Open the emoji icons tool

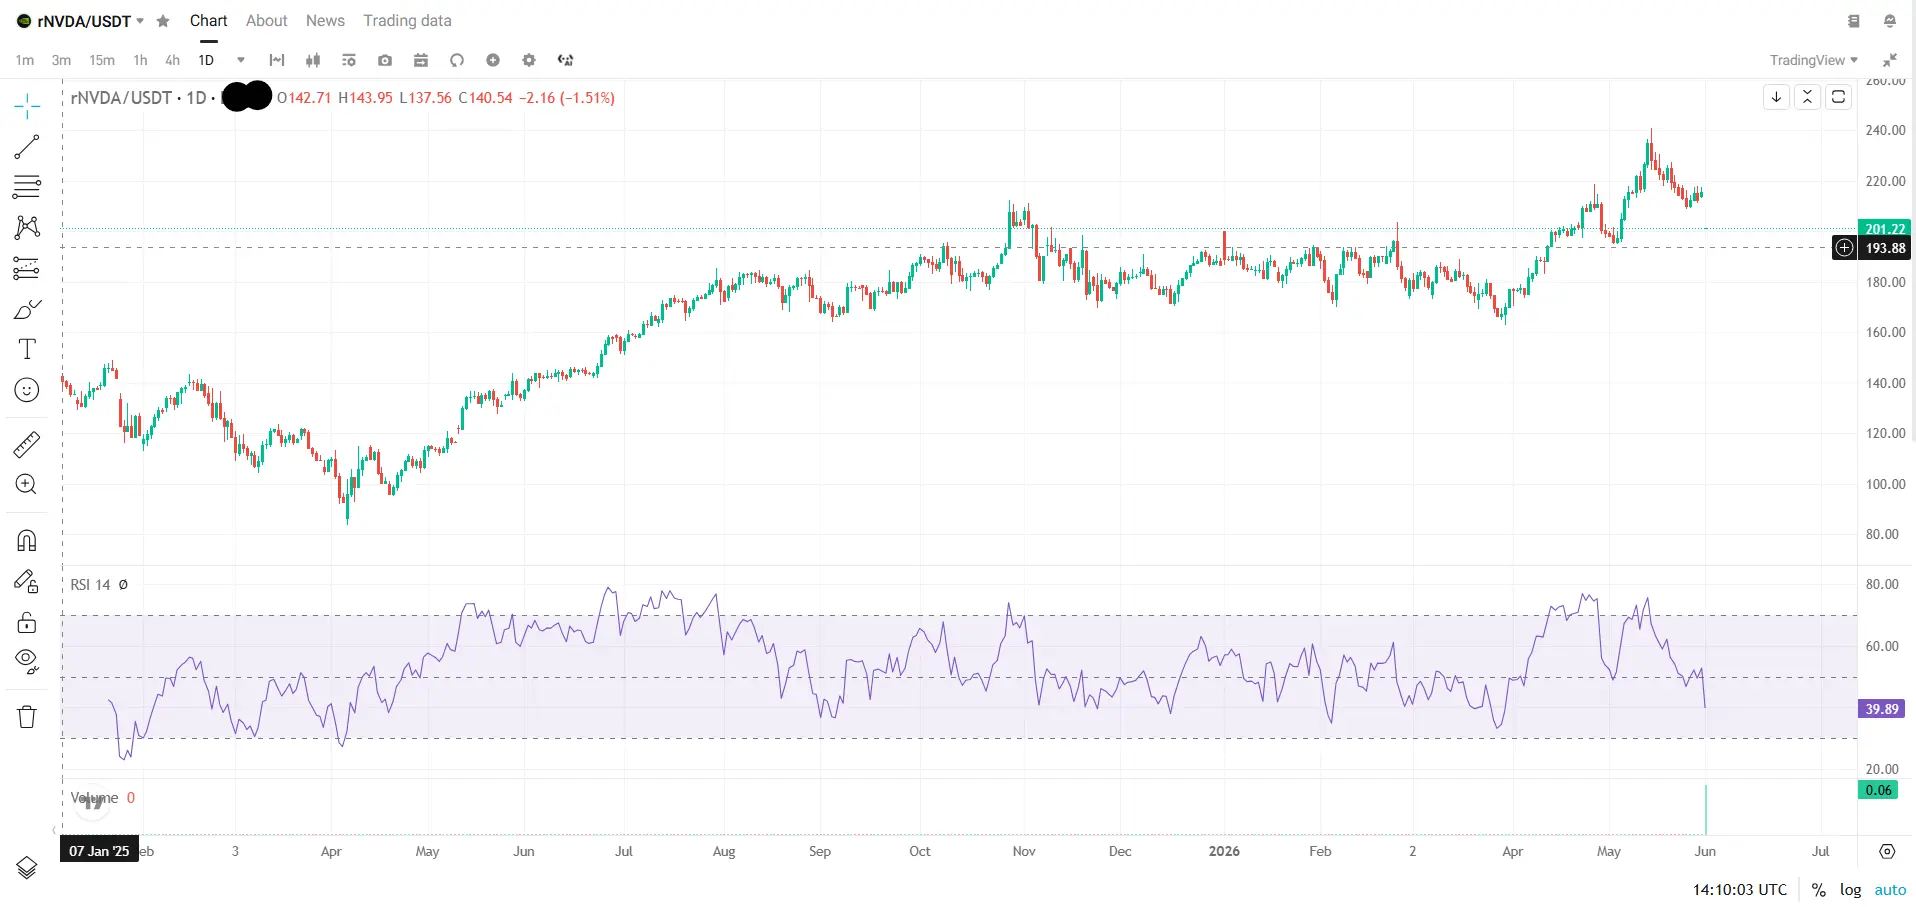point(27,390)
